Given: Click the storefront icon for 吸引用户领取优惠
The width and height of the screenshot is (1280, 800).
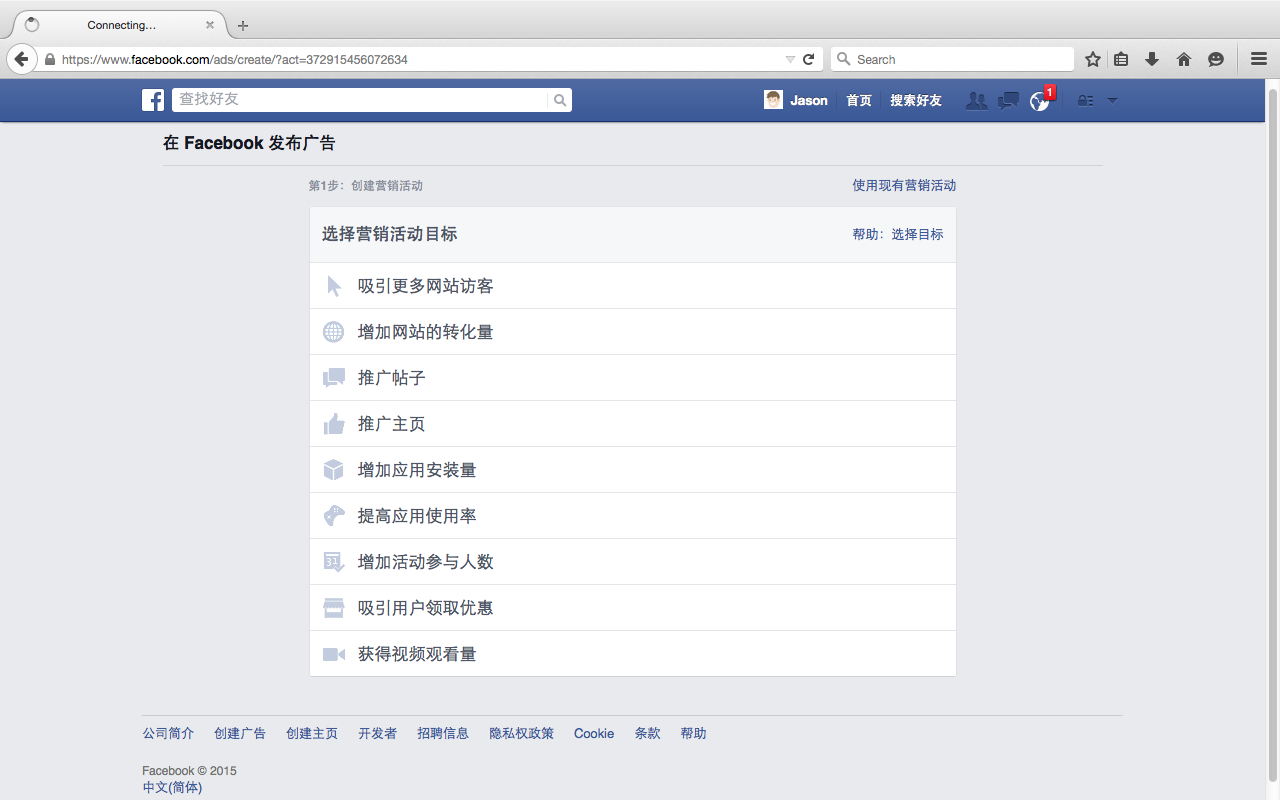Looking at the screenshot, I should (334, 608).
